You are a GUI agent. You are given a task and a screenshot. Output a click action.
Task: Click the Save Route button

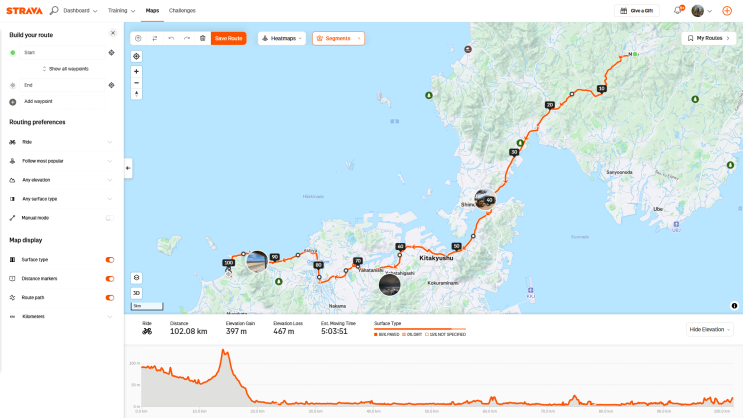(x=228, y=38)
